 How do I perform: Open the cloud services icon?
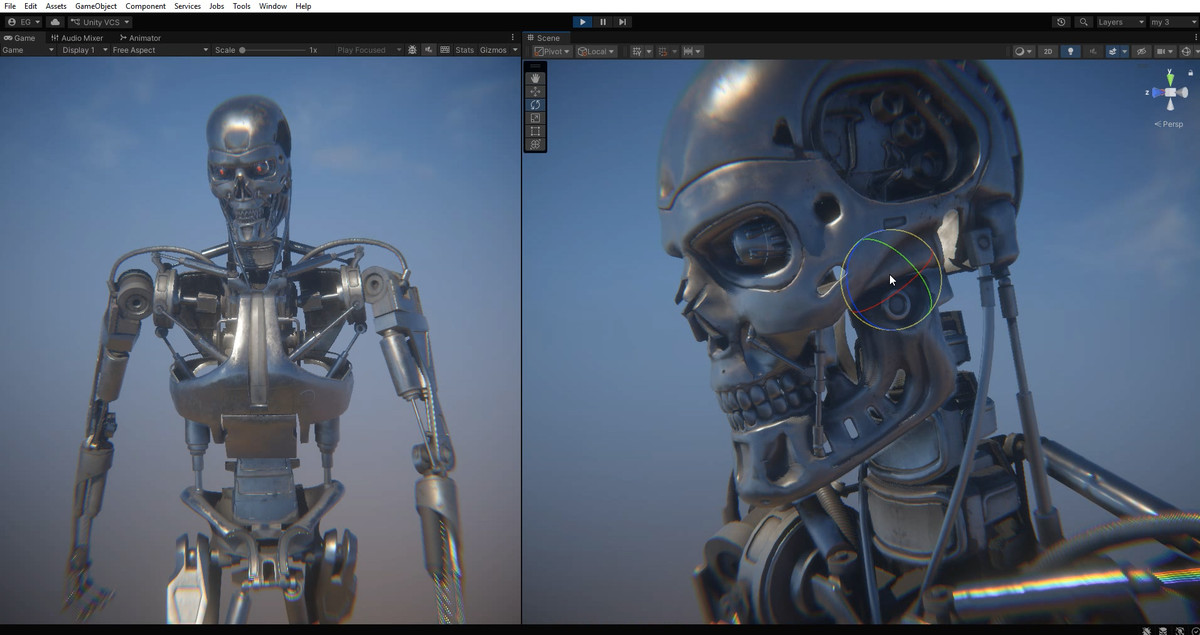click(x=54, y=22)
